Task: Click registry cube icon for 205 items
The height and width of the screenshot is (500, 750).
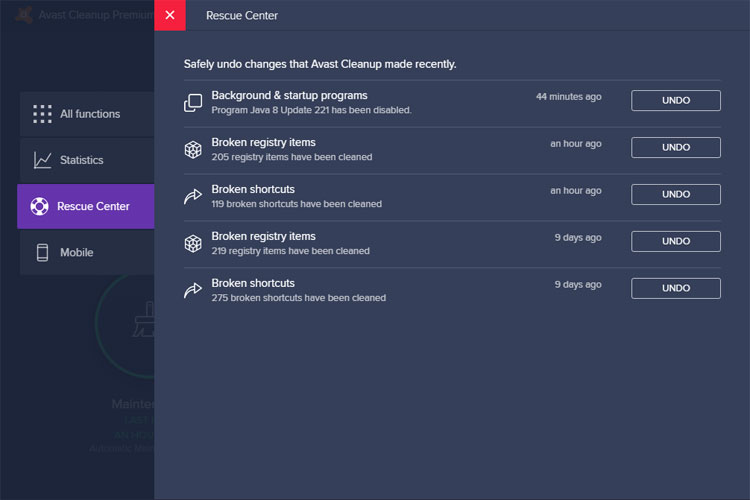Action: (193, 150)
